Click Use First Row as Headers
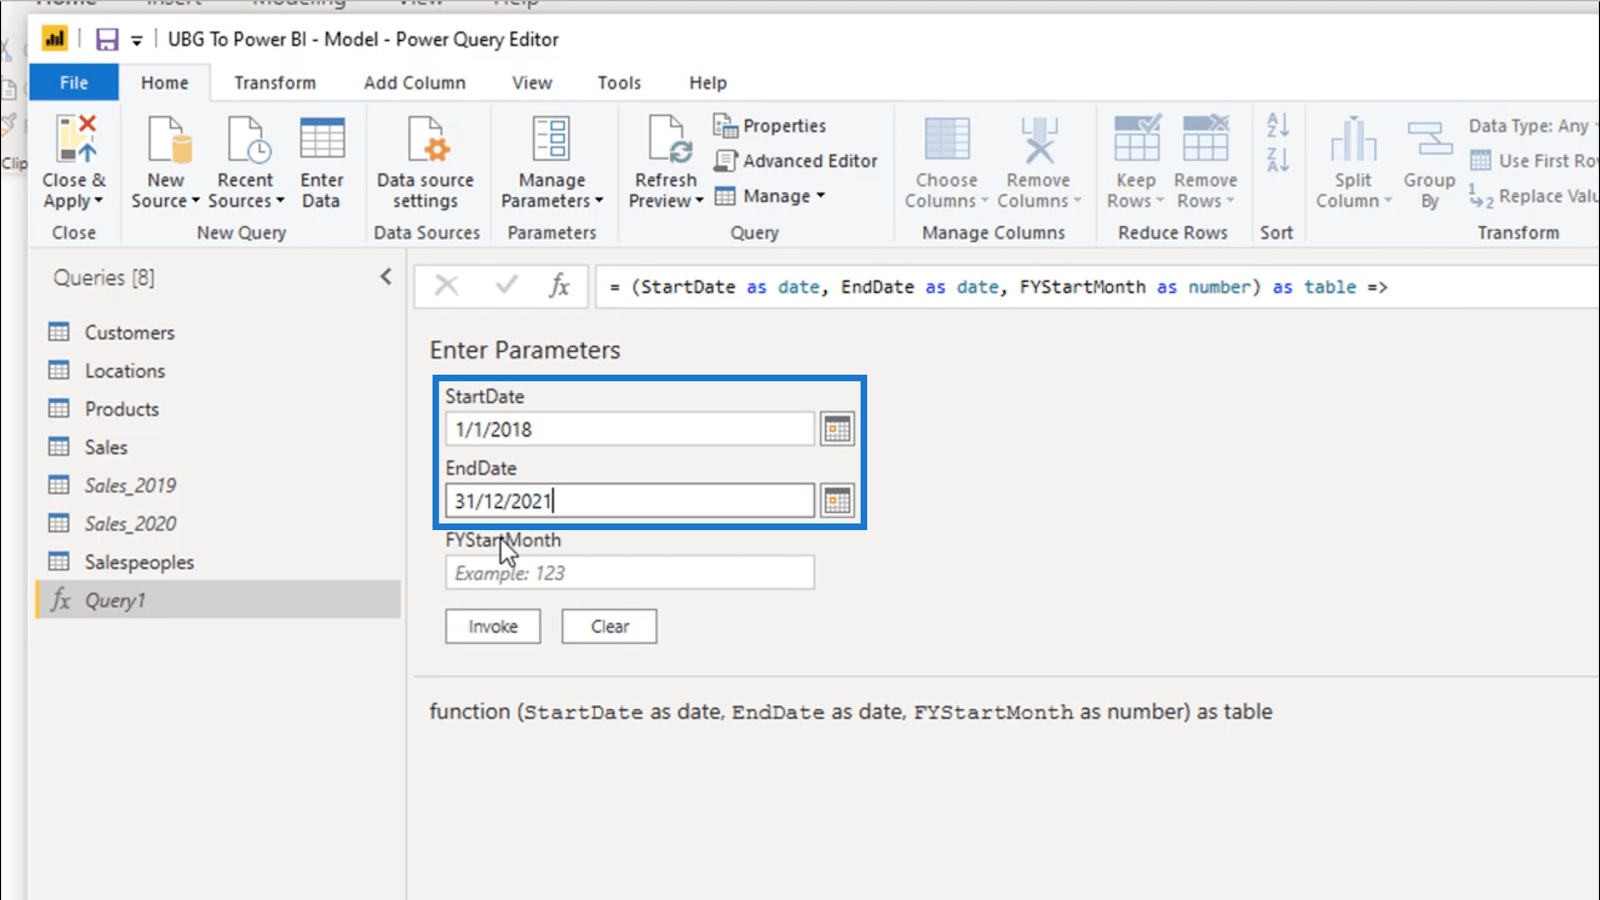 point(1534,160)
